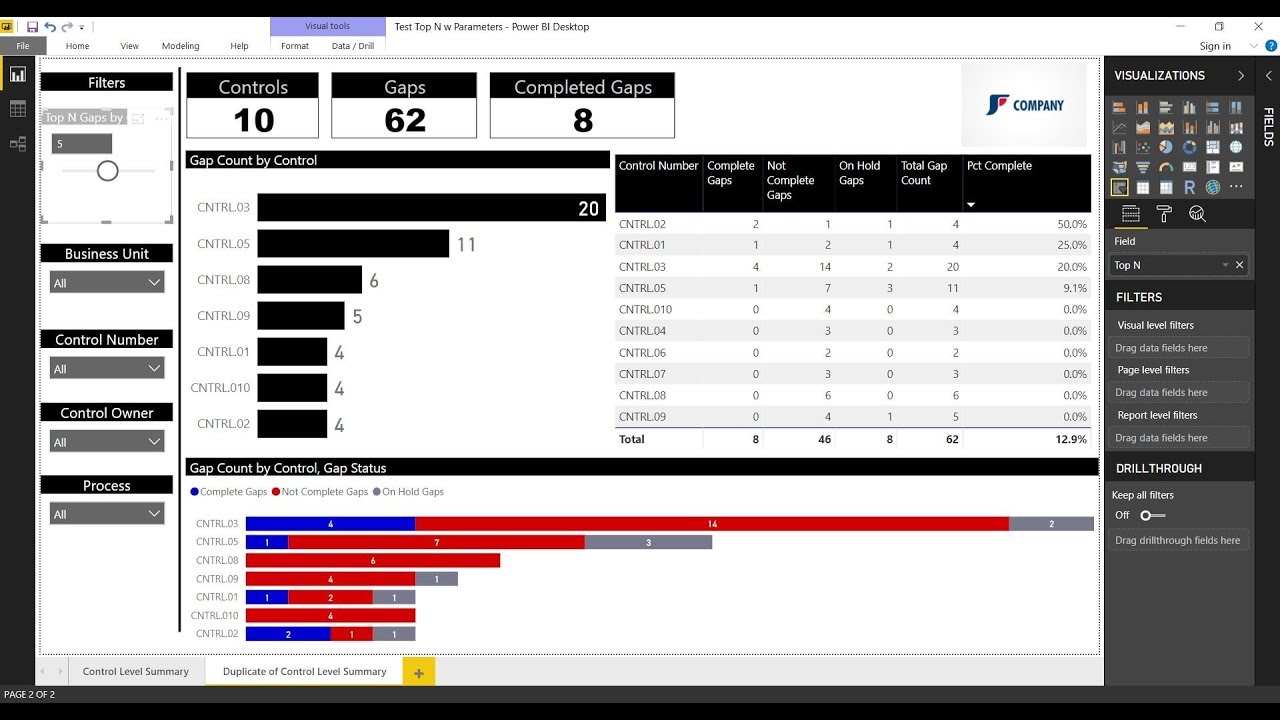Select the Table visualization icon

(1143, 187)
